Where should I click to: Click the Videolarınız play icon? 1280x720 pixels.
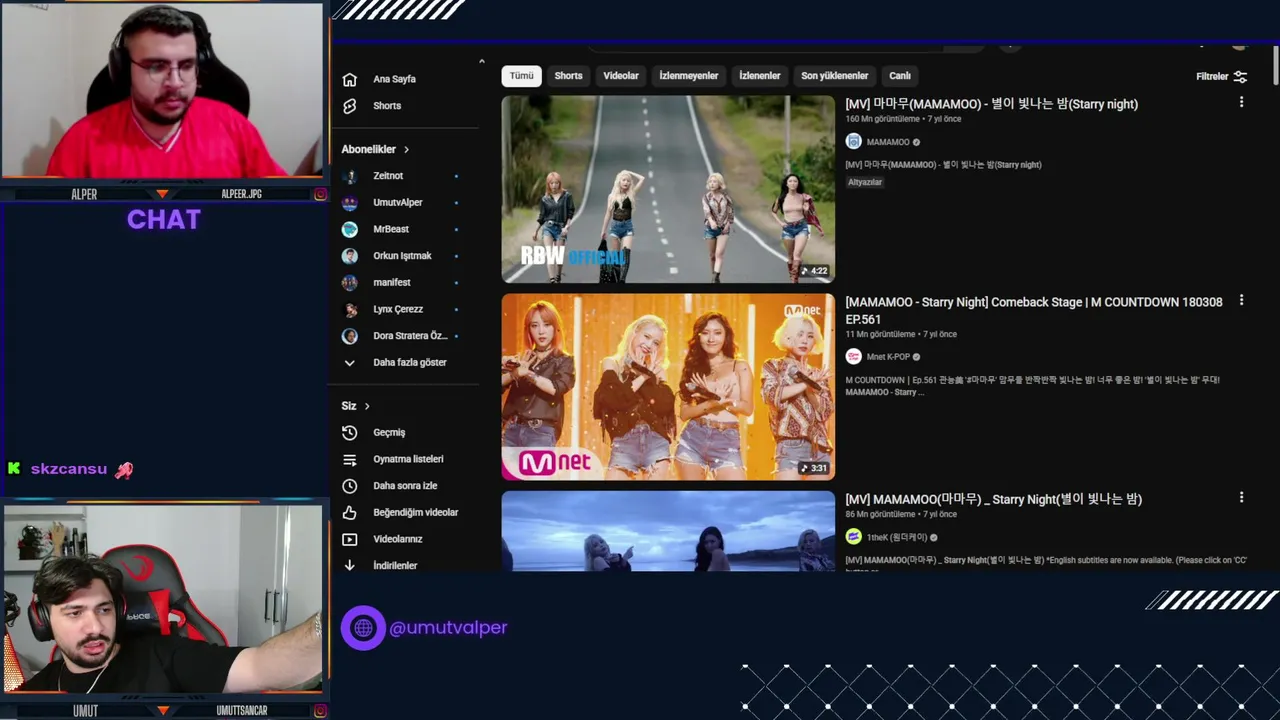[x=349, y=539]
